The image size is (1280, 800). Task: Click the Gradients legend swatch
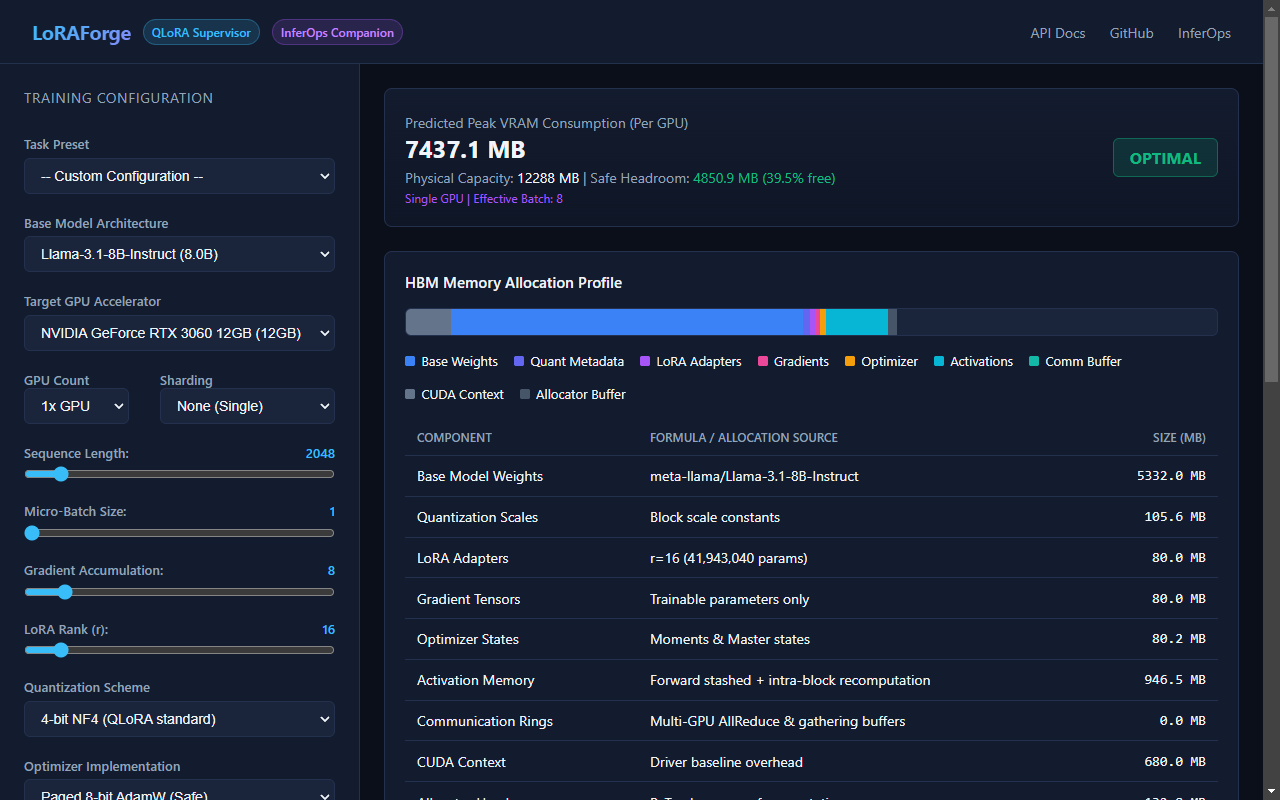tap(763, 361)
